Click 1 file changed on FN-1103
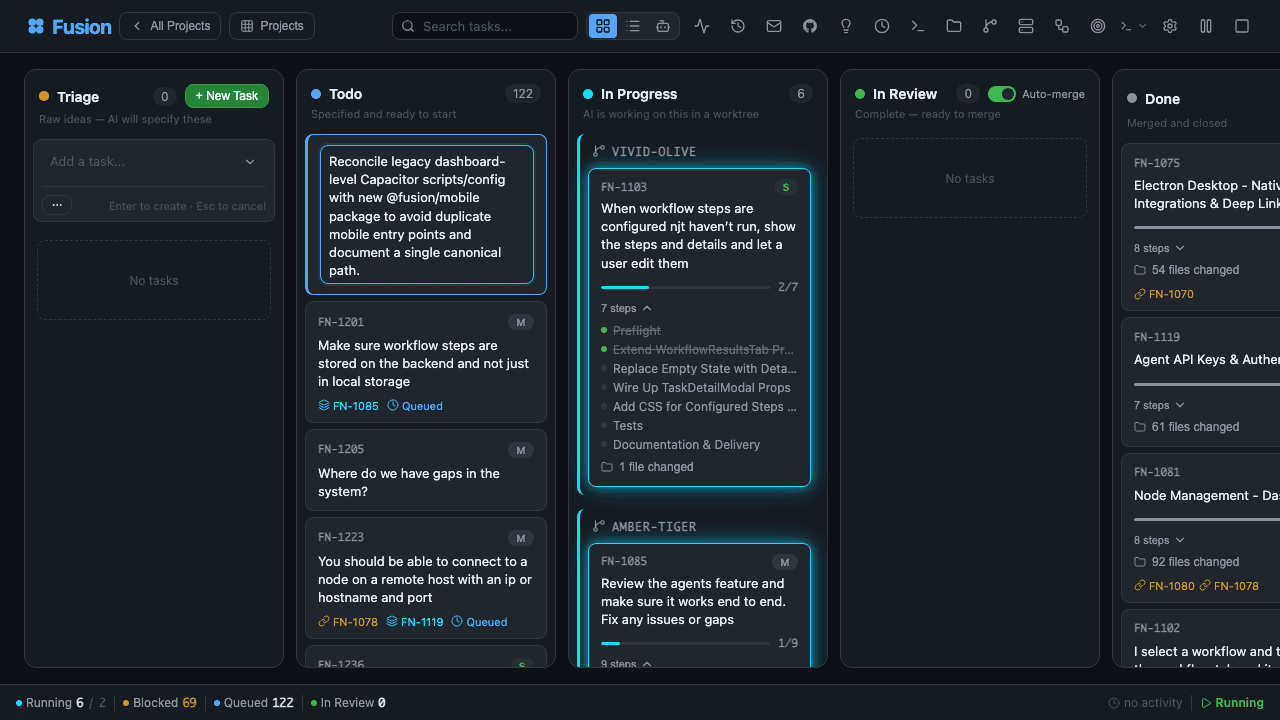1280x720 pixels. [647, 467]
